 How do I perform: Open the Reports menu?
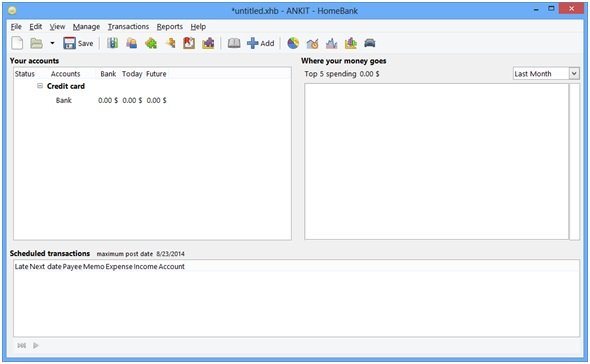pos(170,27)
